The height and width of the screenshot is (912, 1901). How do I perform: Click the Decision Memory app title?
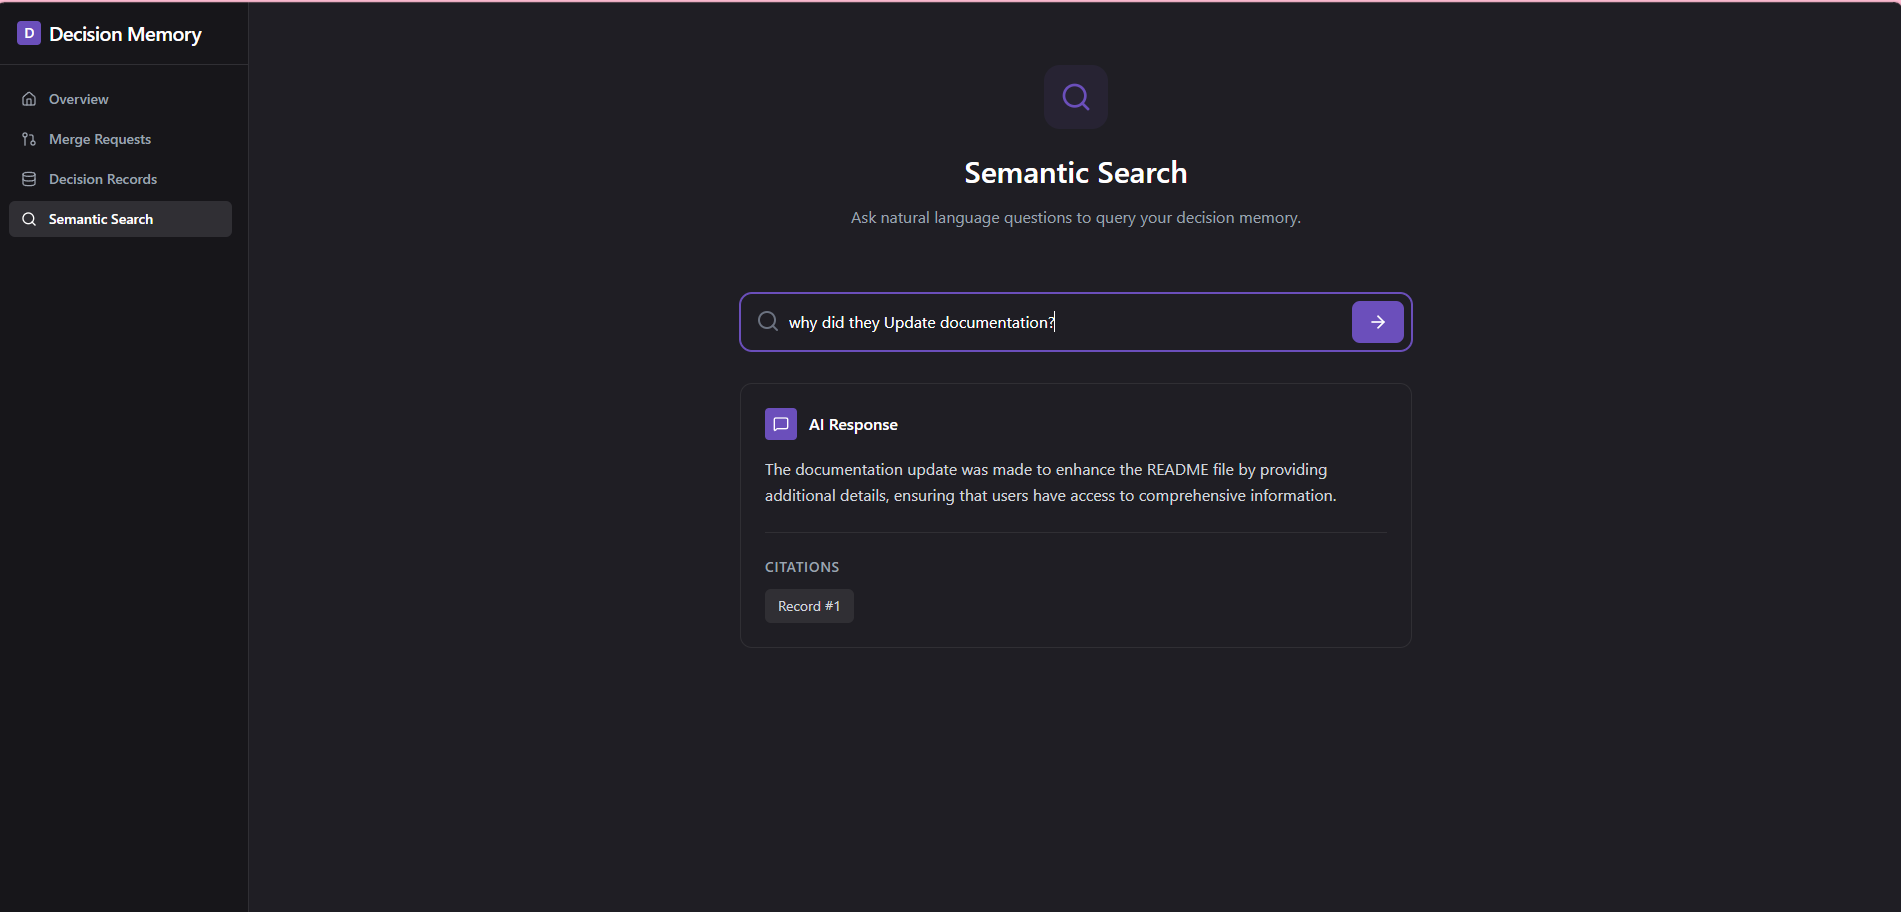[125, 34]
